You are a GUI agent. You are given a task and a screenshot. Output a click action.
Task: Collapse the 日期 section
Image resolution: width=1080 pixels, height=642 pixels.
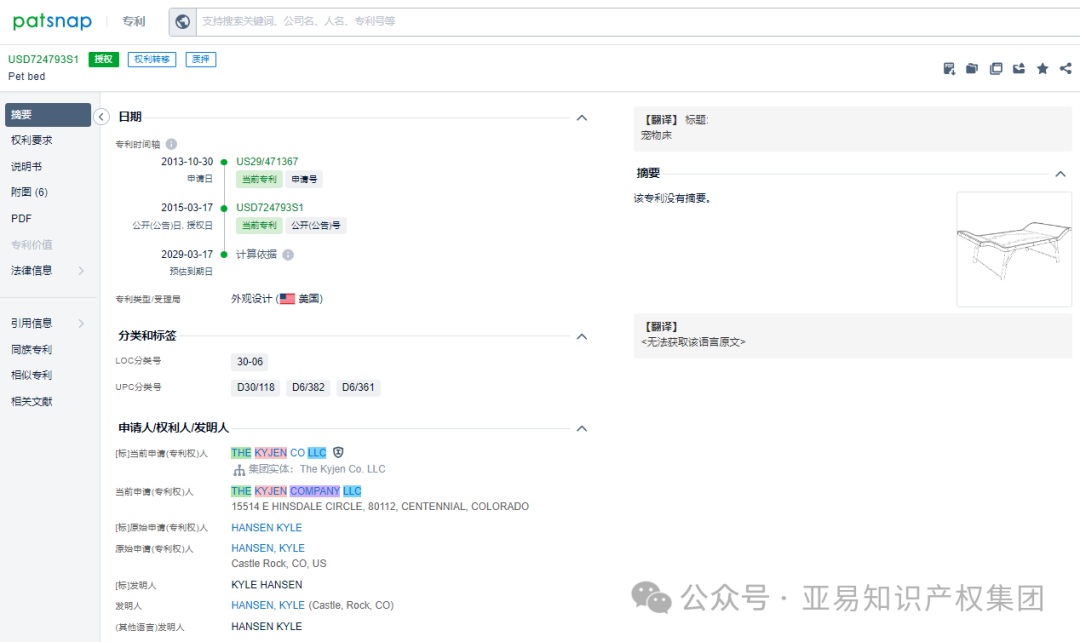[582, 118]
